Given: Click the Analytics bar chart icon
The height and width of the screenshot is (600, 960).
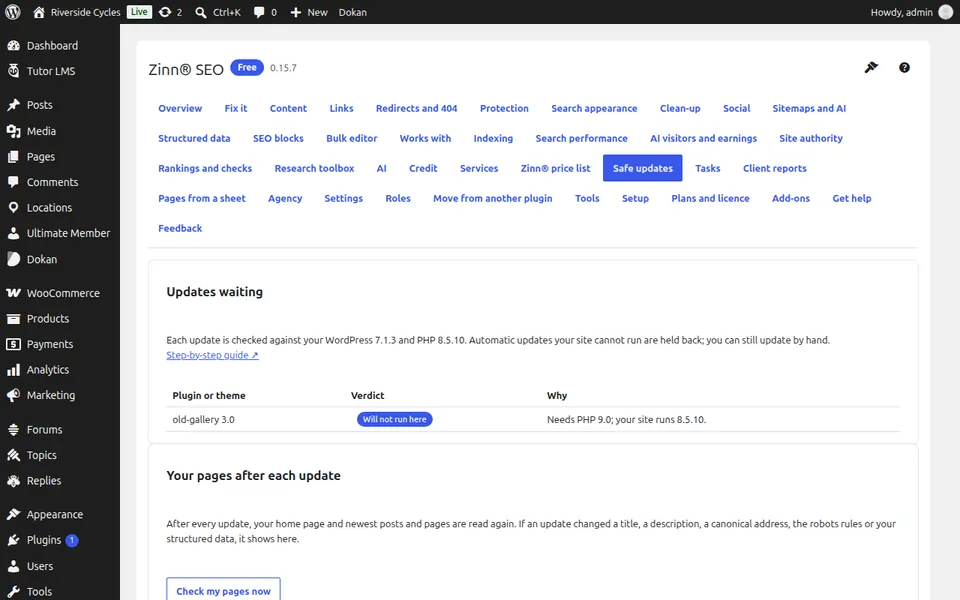Looking at the screenshot, I should point(13,370).
